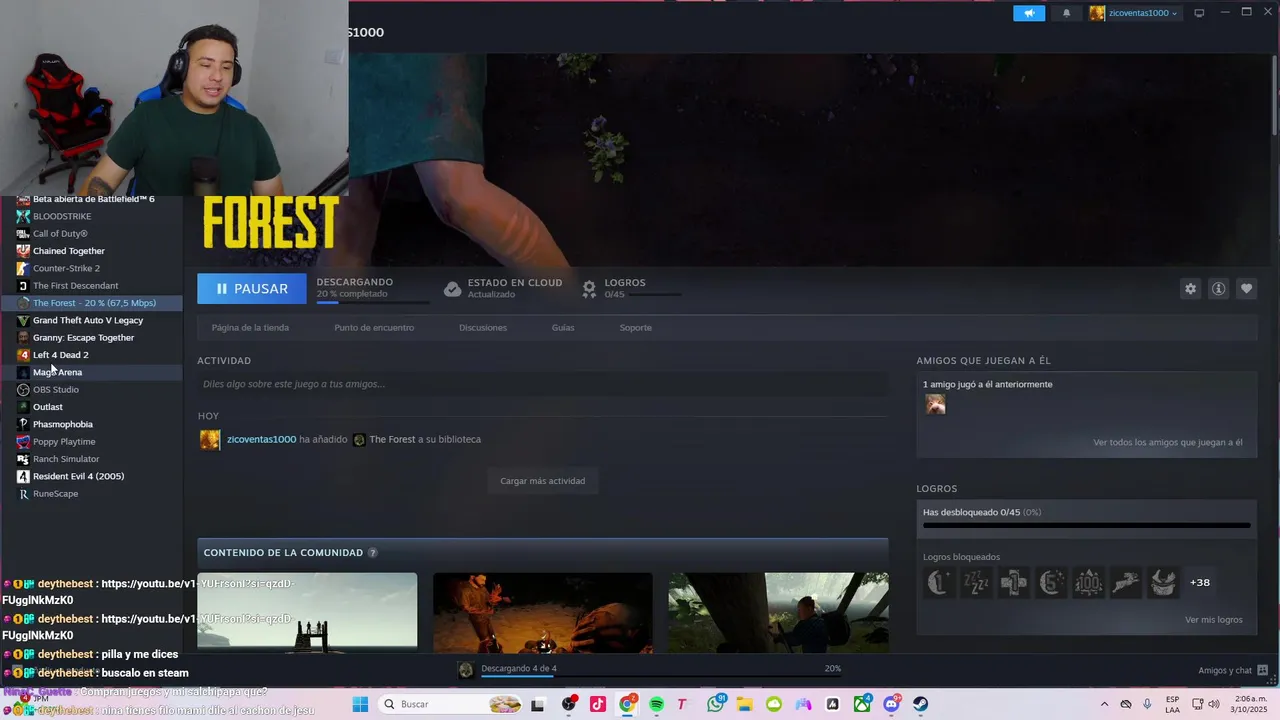Open Punto de encuentro tab

374,328
